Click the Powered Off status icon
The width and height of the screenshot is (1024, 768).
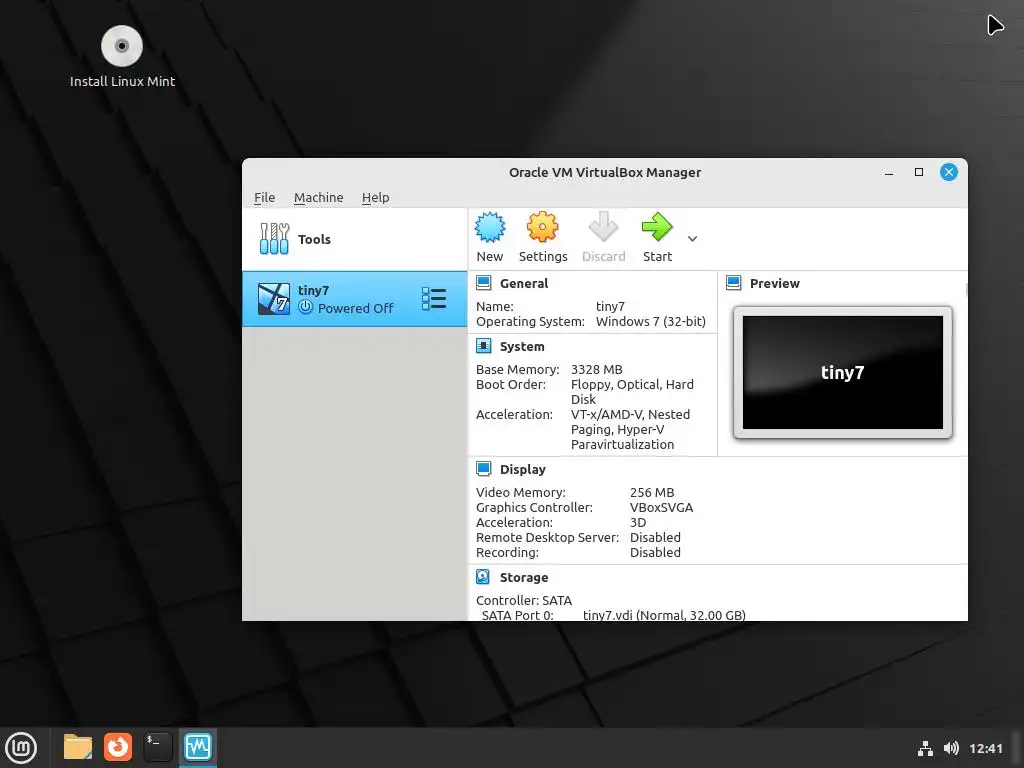(306, 307)
